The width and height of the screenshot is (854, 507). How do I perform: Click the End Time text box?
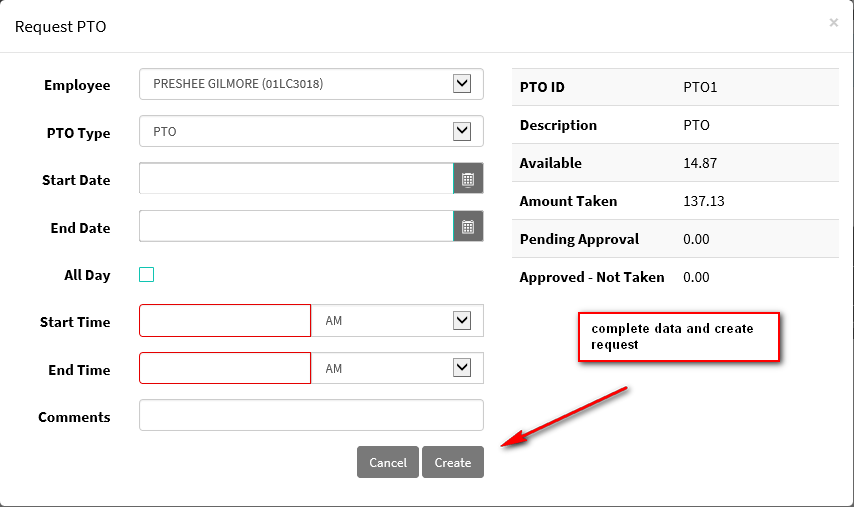coord(225,368)
